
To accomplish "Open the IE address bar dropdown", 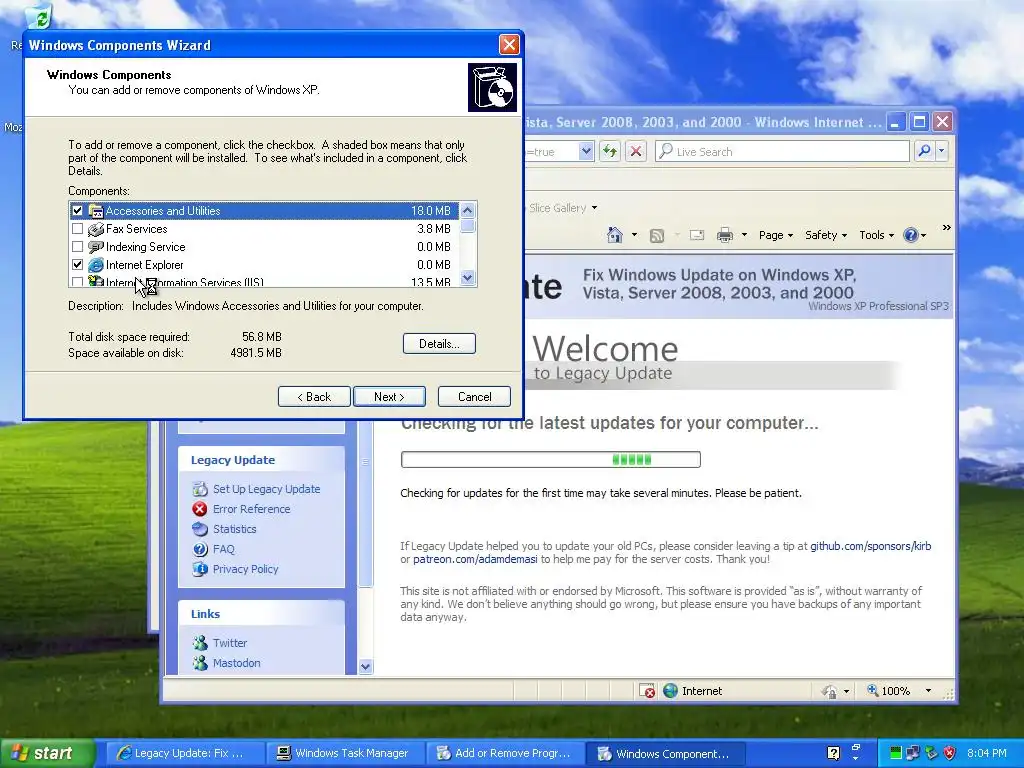I will click(586, 152).
